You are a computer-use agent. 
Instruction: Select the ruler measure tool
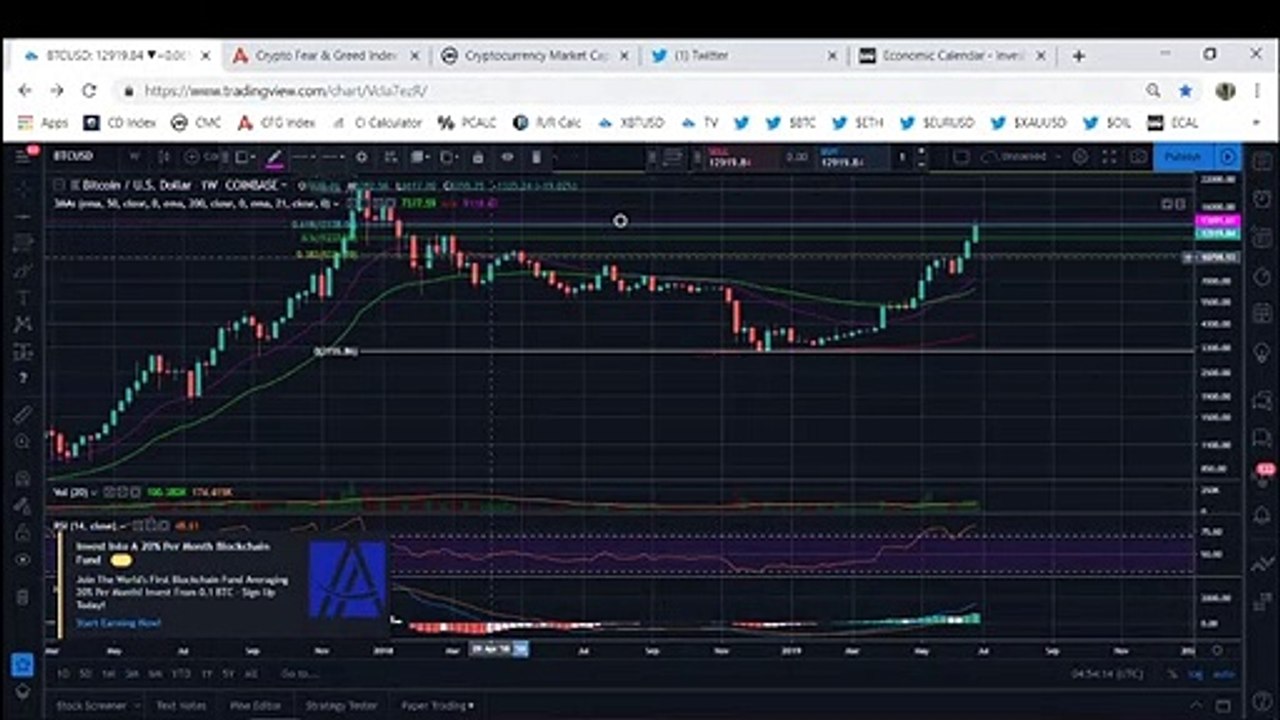click(x=22, y=413)
